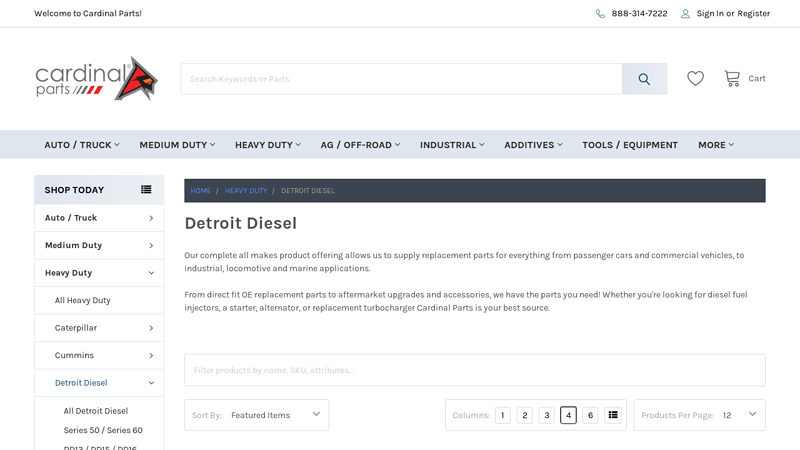This screenshot has height=450, width=800.
Task: Focus the Filter products by name field
Action: pos(474,370)
